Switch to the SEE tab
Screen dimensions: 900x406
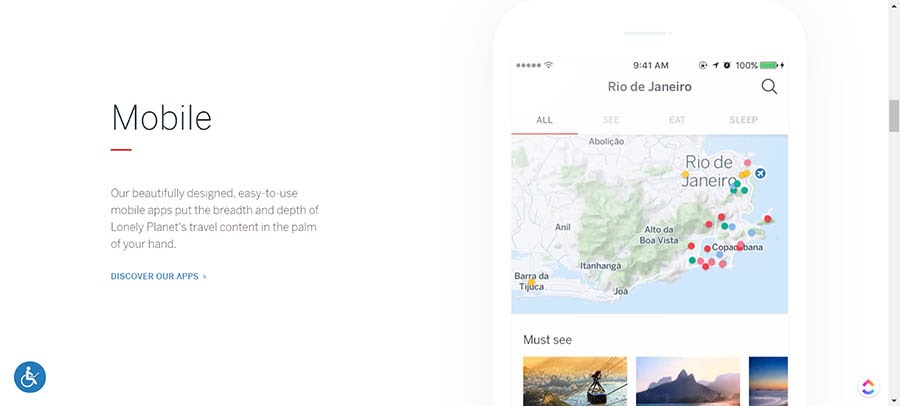611,120
